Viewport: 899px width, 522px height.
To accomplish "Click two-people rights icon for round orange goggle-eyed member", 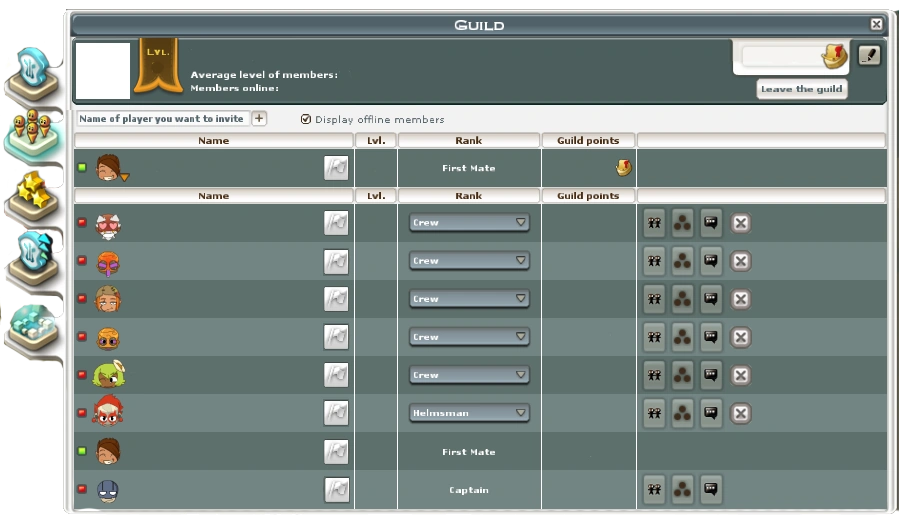I will click(654, 337).
